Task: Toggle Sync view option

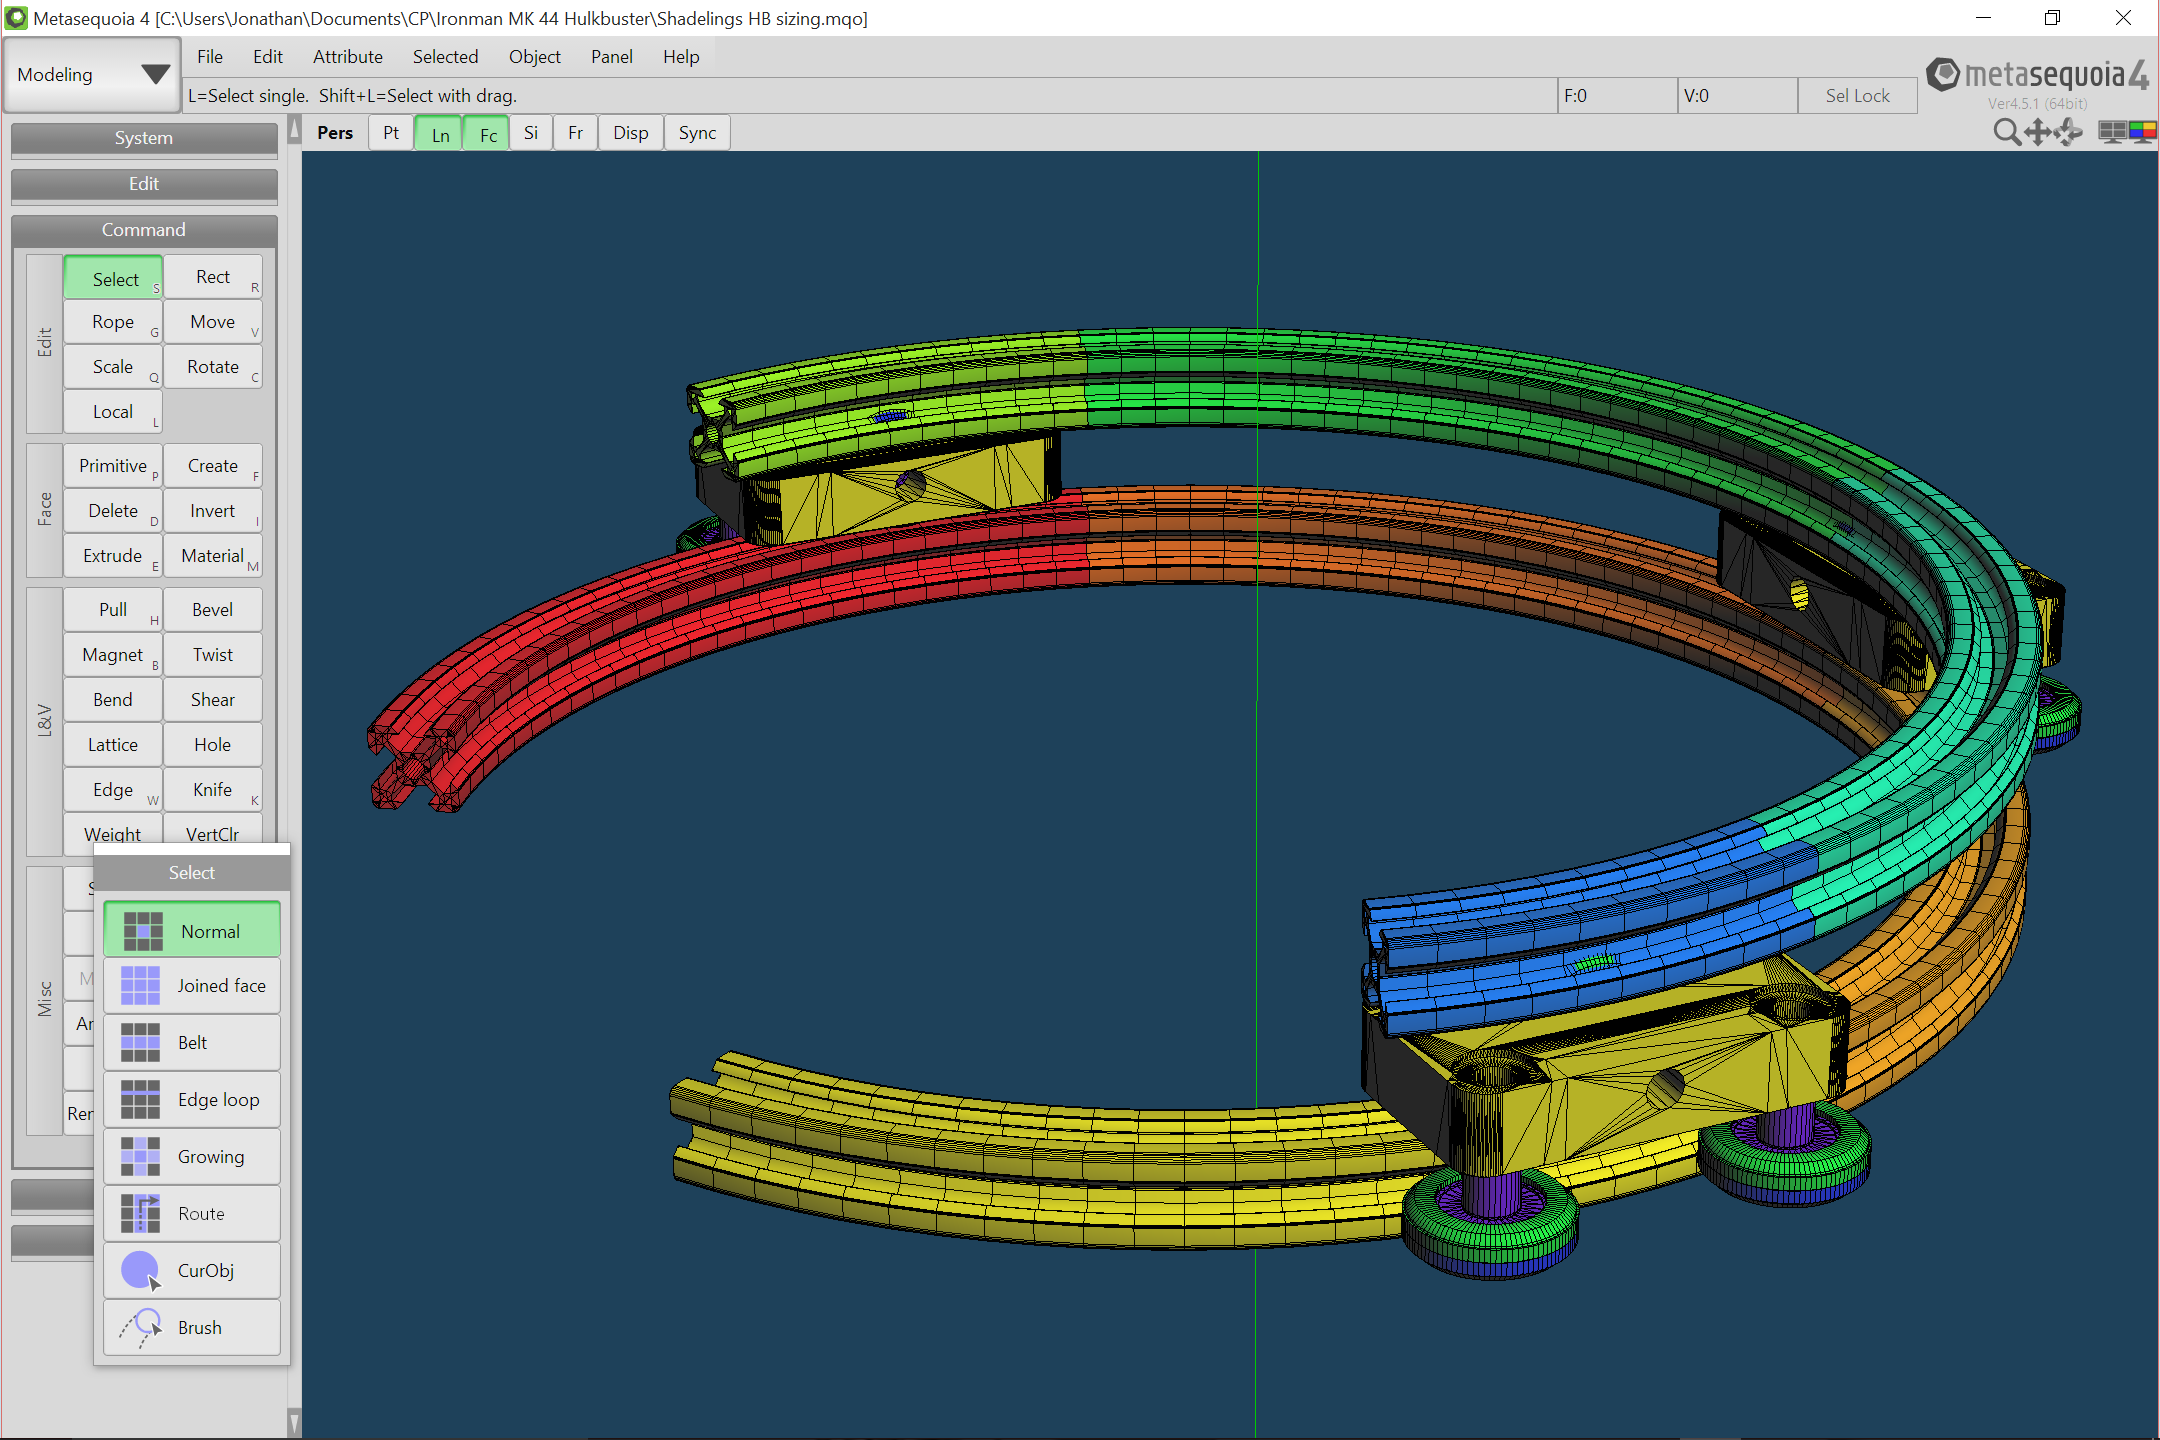Action: pyautogui.click(x=697, y=133)
